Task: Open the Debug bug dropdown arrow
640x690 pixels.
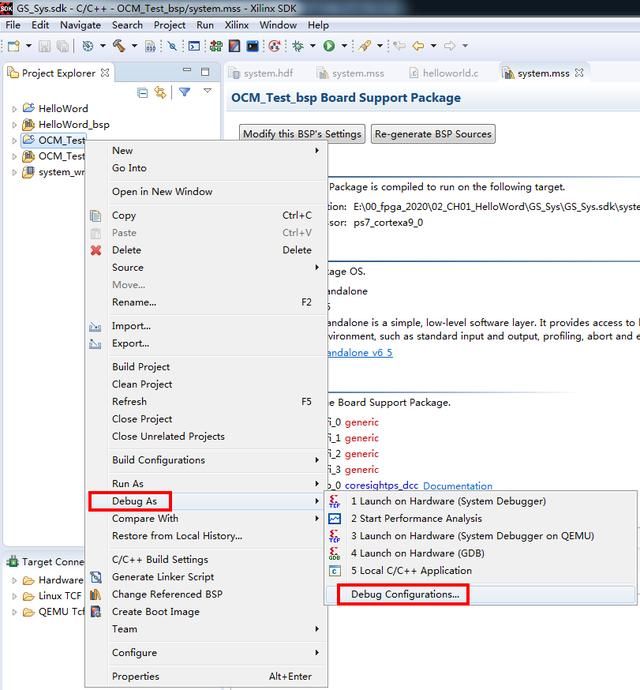Action: point(313,46)
